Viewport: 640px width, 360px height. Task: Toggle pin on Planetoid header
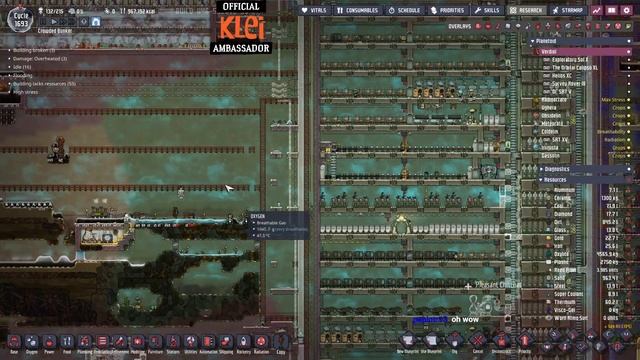629,41
